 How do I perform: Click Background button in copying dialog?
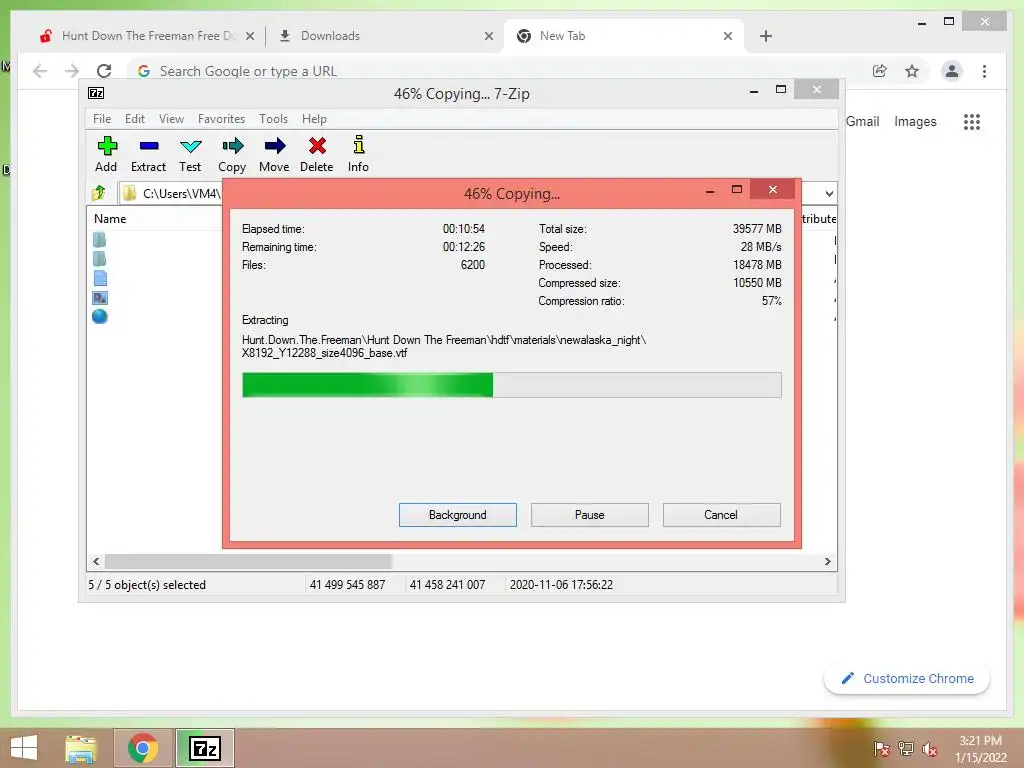pos(458,515)
